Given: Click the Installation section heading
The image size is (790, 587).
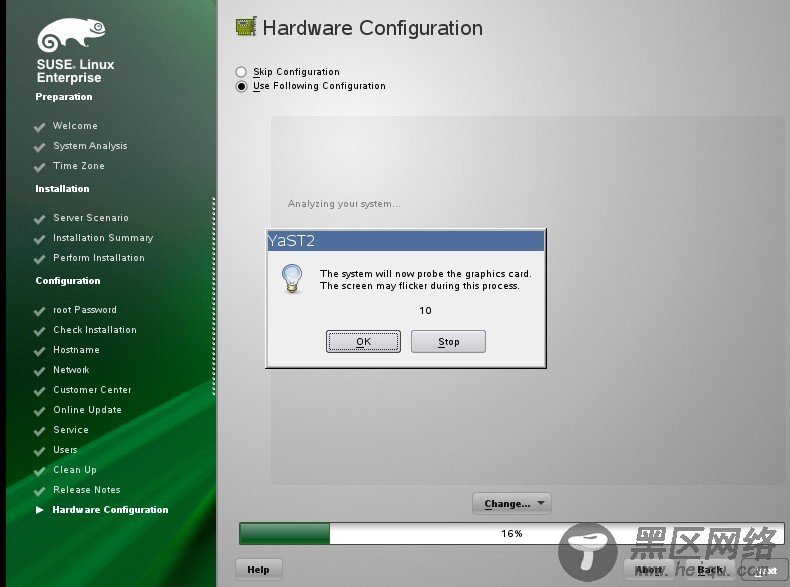Looking at the screenshot, I should click(x=62, y=189).
